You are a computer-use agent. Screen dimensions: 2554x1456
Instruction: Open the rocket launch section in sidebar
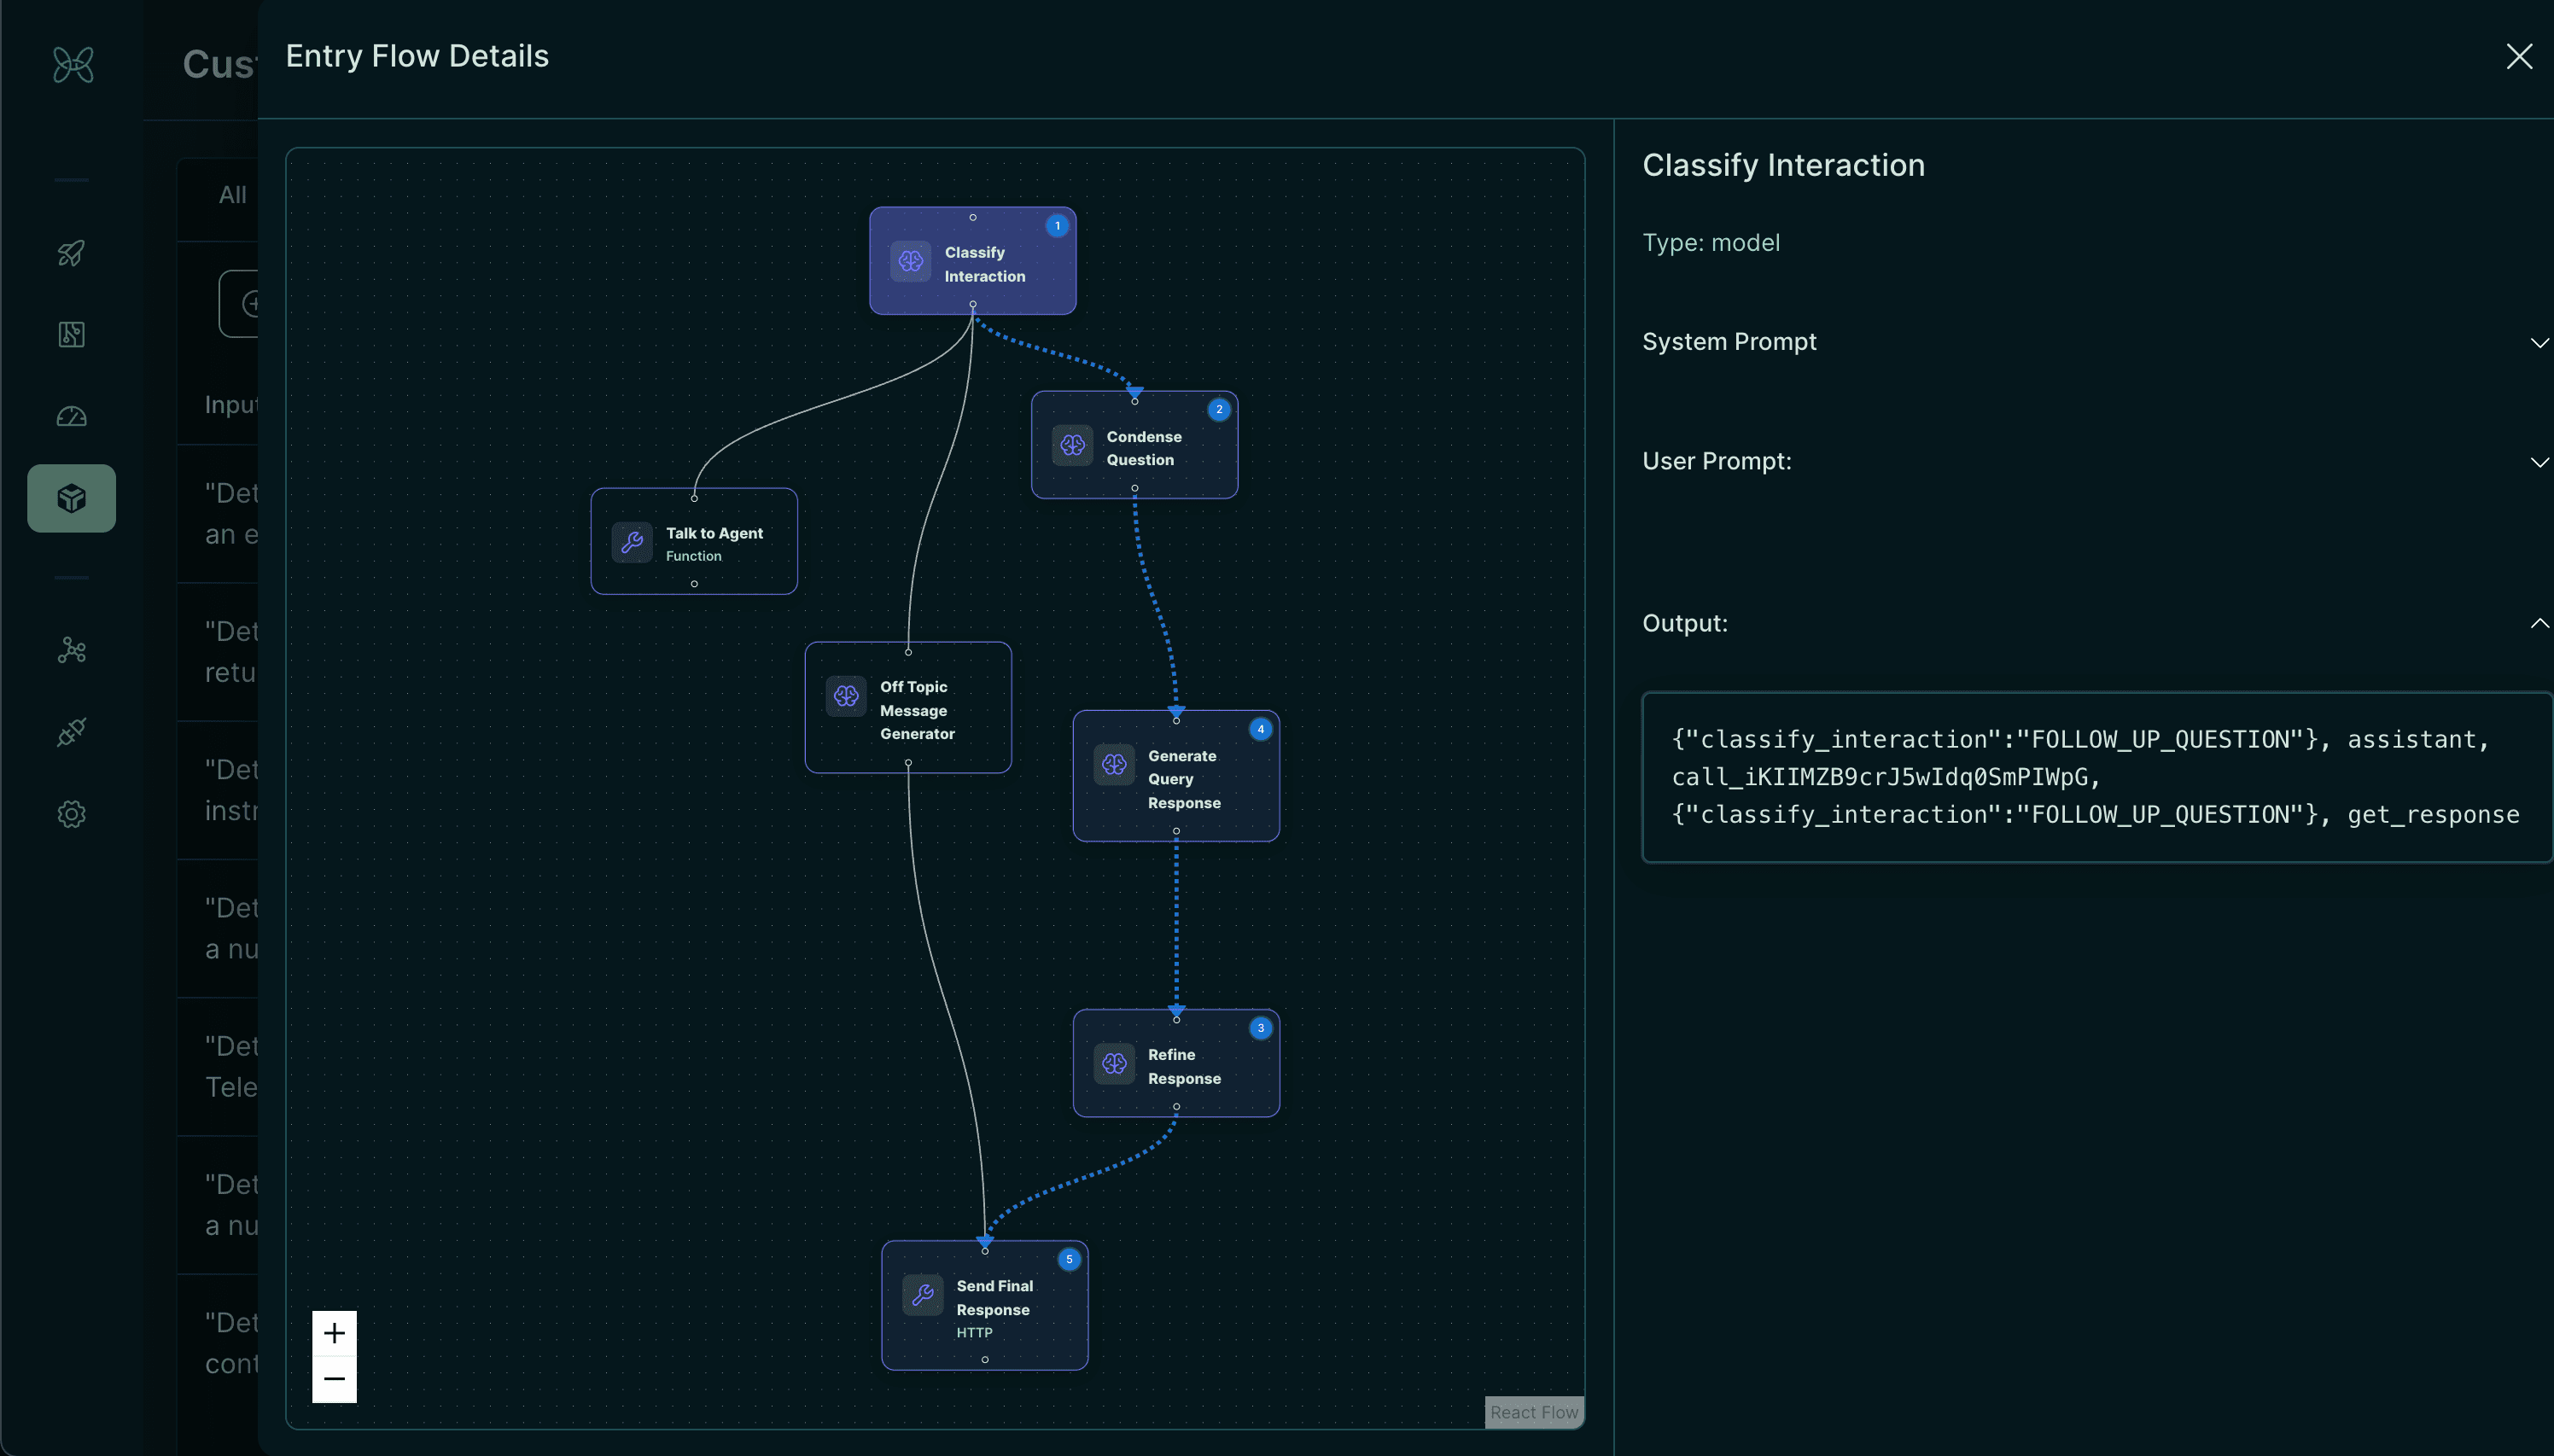(71, 253)
